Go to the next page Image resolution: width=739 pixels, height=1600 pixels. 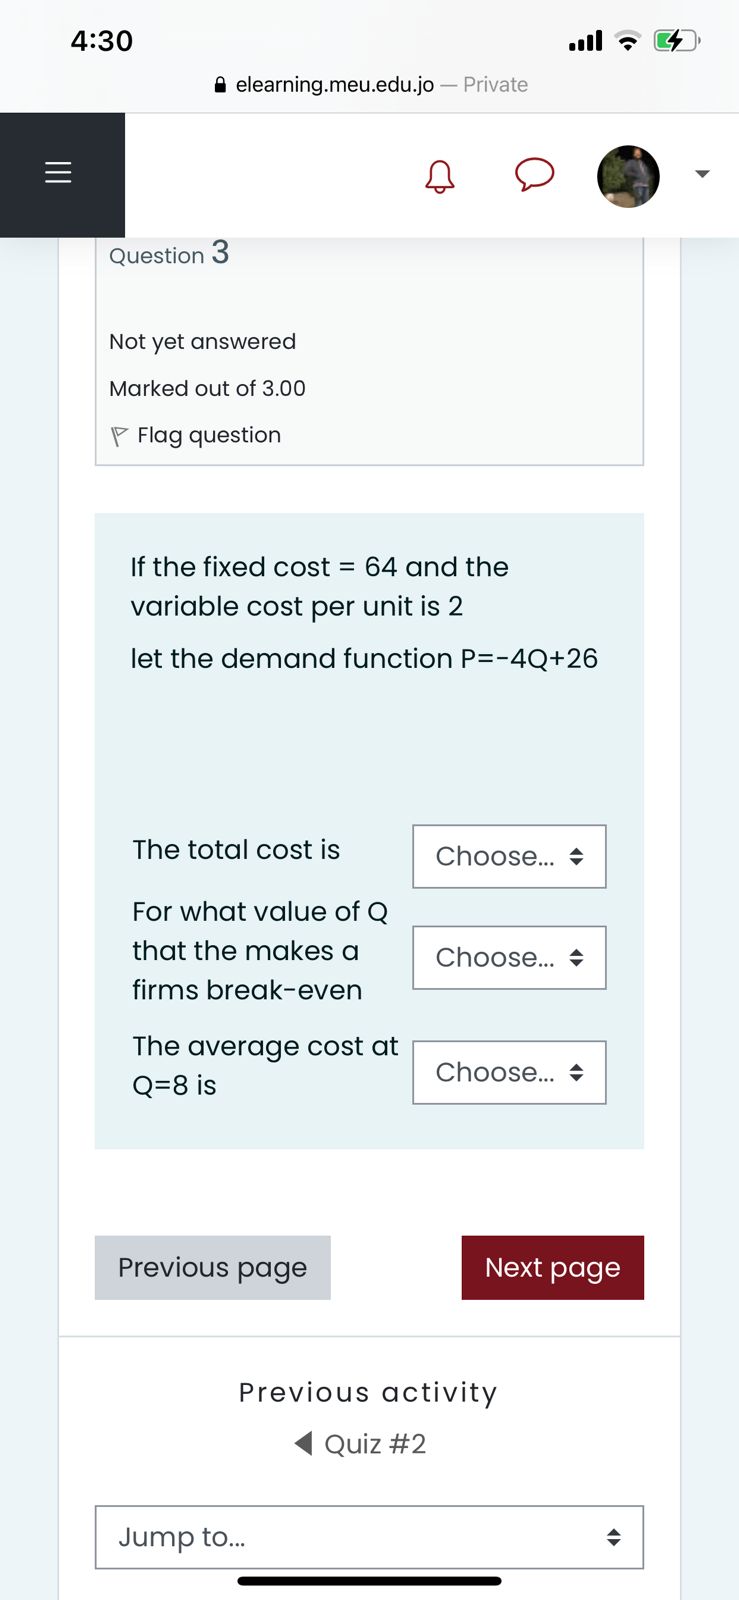[552, 1267]
